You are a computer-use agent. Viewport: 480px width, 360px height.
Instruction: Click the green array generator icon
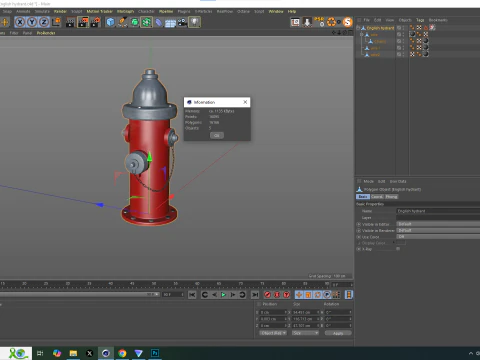pyautogui.click(x=146, y=22)
